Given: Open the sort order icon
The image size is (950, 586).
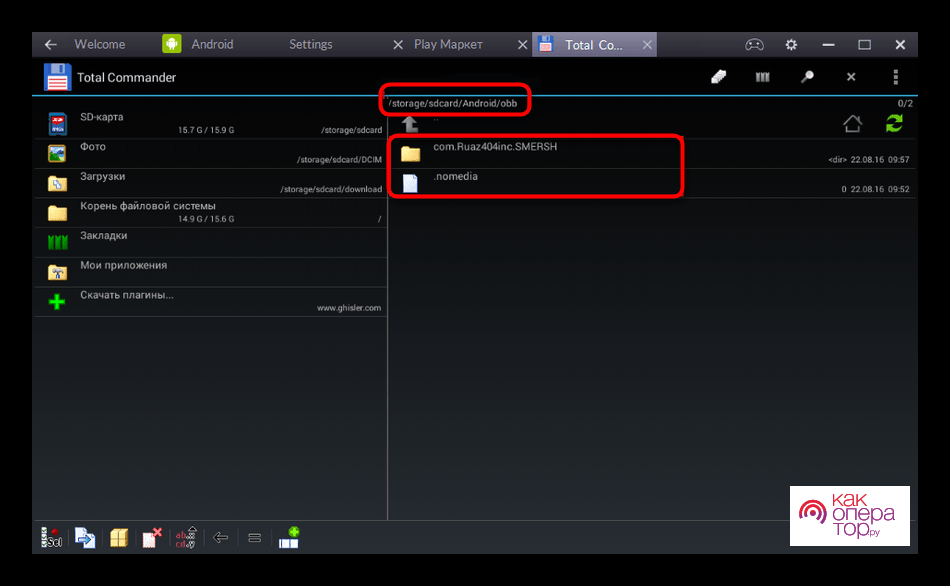Looking at the screenshot, I should coord(186,537).
